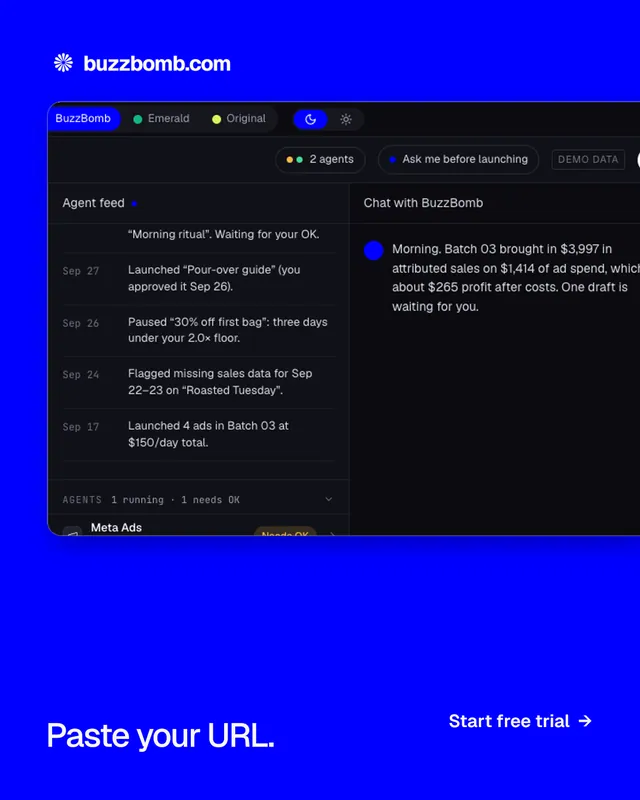Image resolution: width=640 pixels, height=800 pixels.
Task: Open the 2 agents status pill
Action: 320,159
